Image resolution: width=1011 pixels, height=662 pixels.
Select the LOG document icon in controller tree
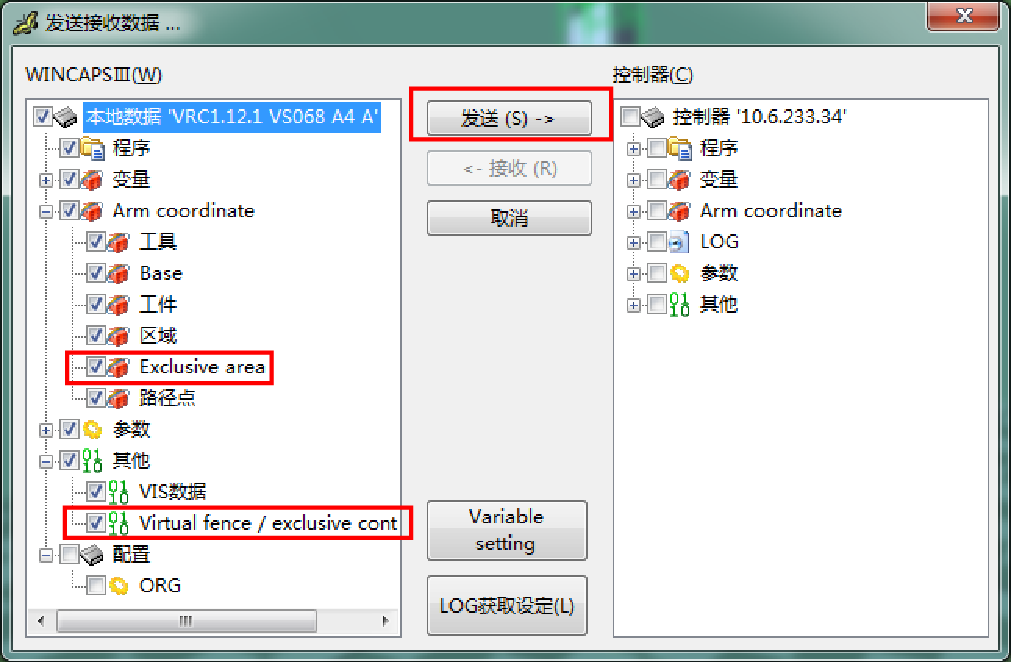pyautogui.click(x=679, y=242)
